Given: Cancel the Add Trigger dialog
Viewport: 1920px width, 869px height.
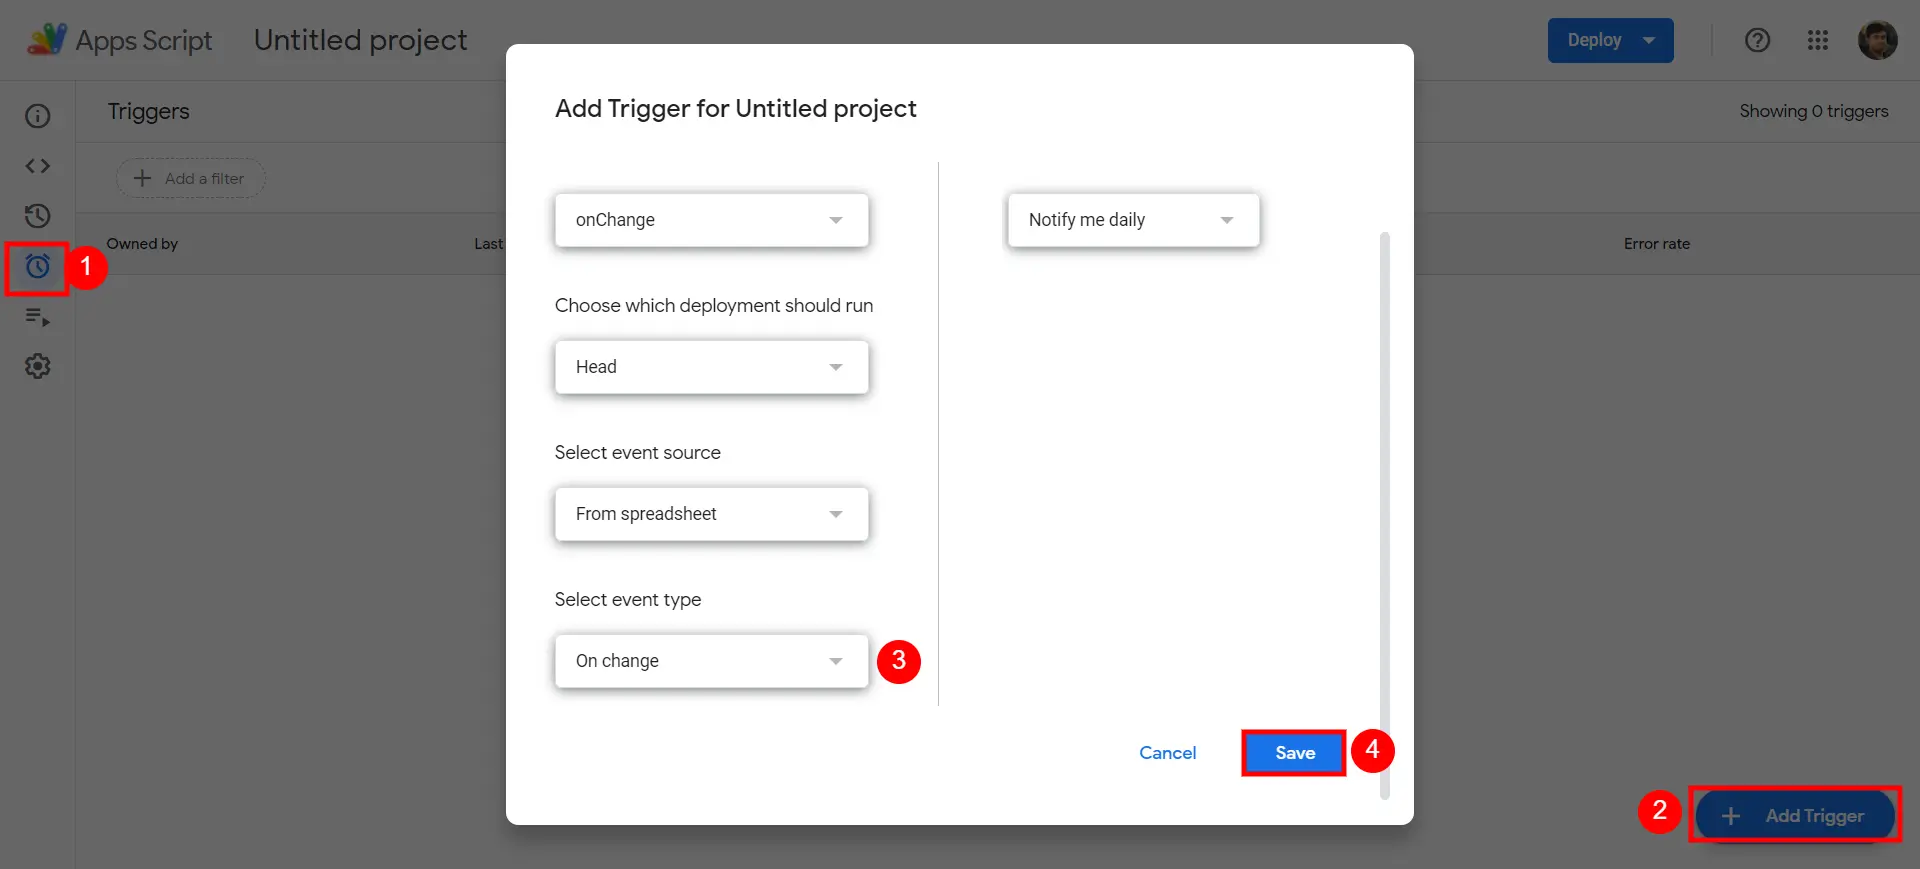Looking at the screenshot, I should (1167, 753).
